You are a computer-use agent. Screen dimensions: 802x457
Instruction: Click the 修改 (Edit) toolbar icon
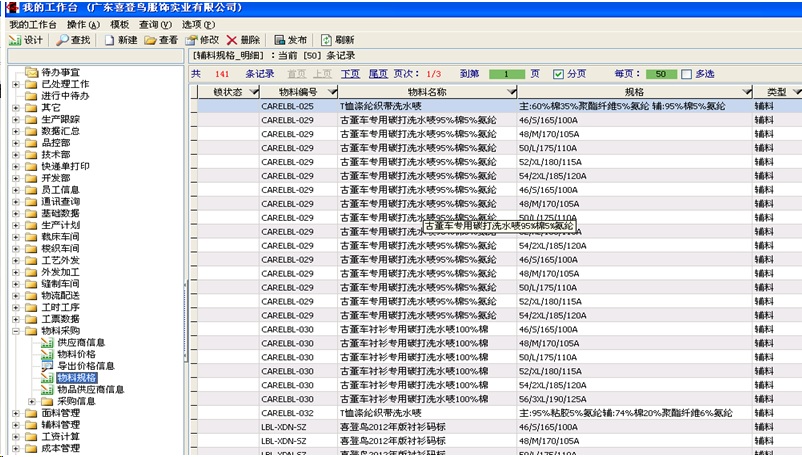(x=191, y=40)
